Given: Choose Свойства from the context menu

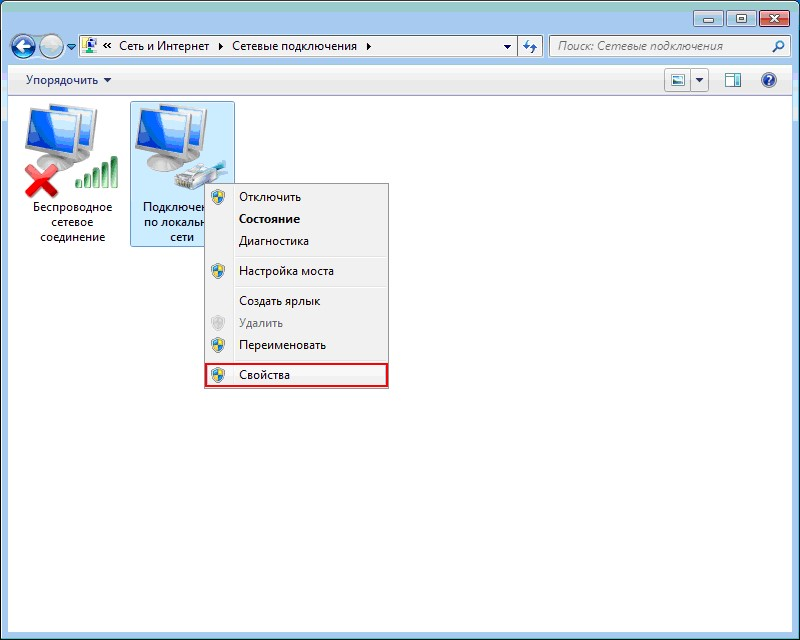Looking at the screenshot, I should [x=264, y=375].
